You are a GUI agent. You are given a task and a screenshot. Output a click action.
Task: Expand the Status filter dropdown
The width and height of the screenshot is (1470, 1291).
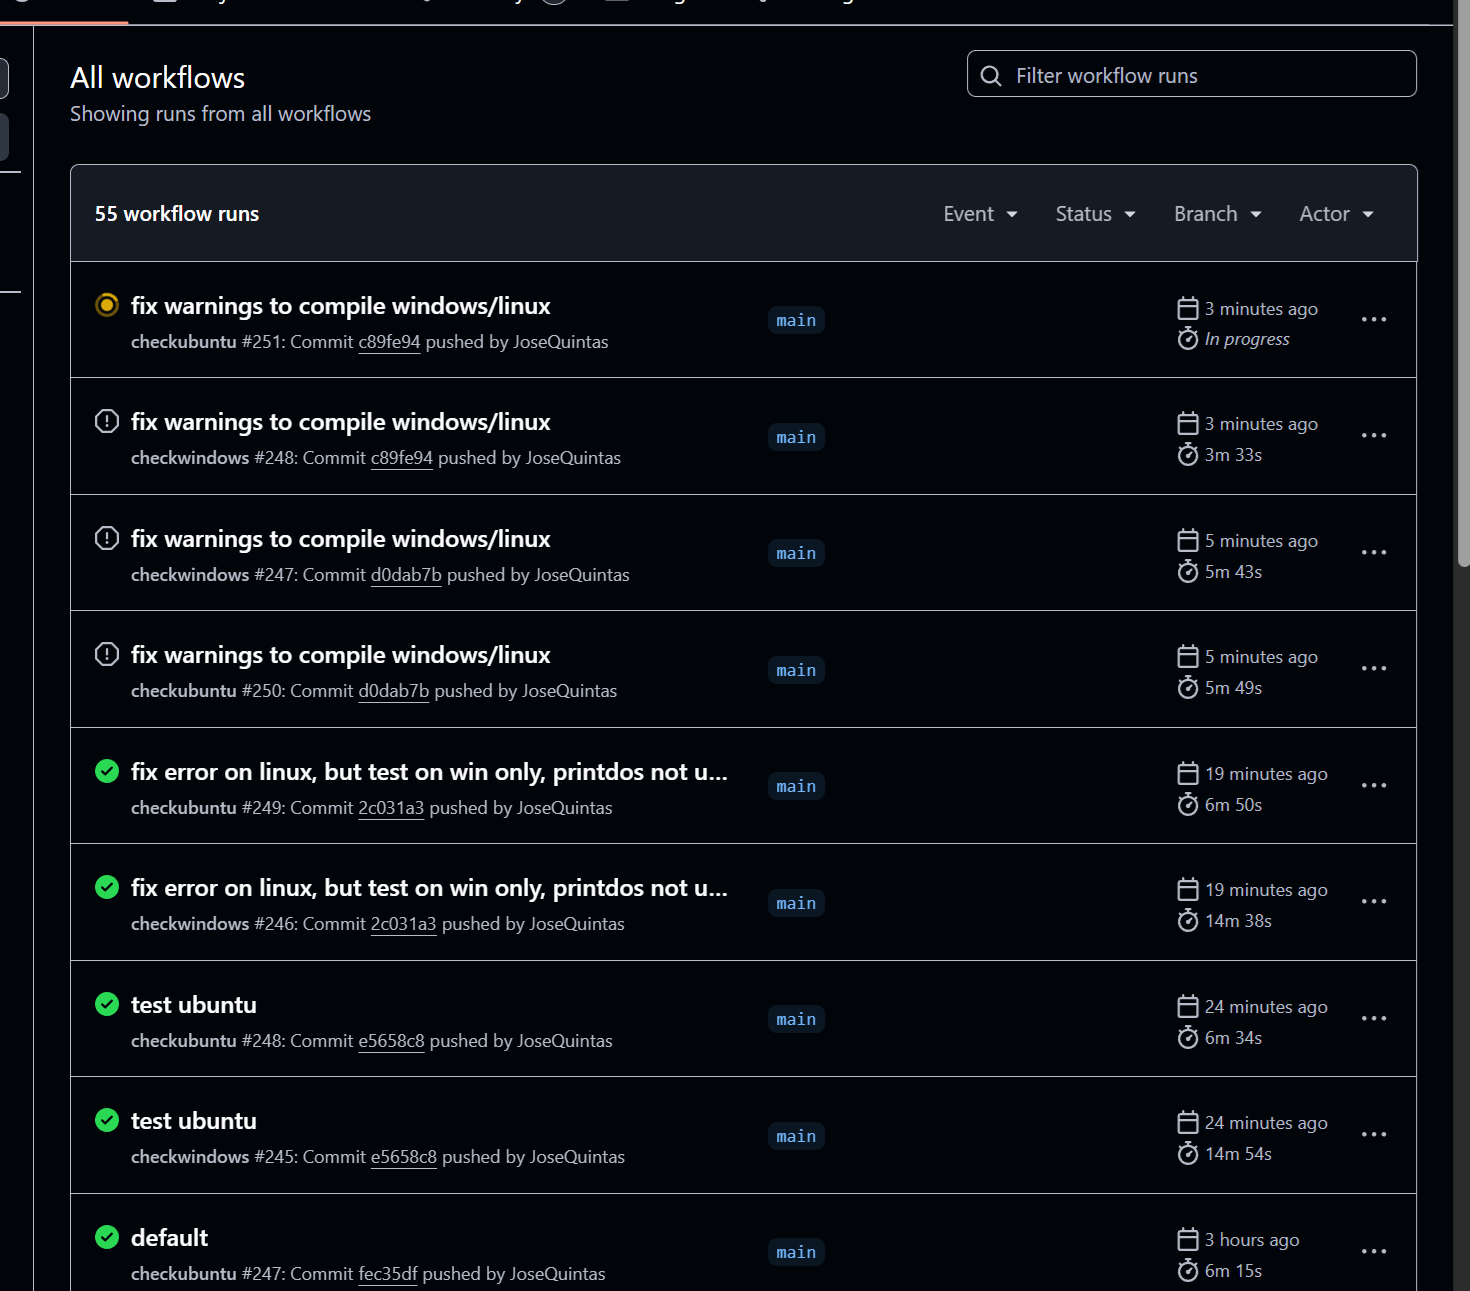(1095, 214)
